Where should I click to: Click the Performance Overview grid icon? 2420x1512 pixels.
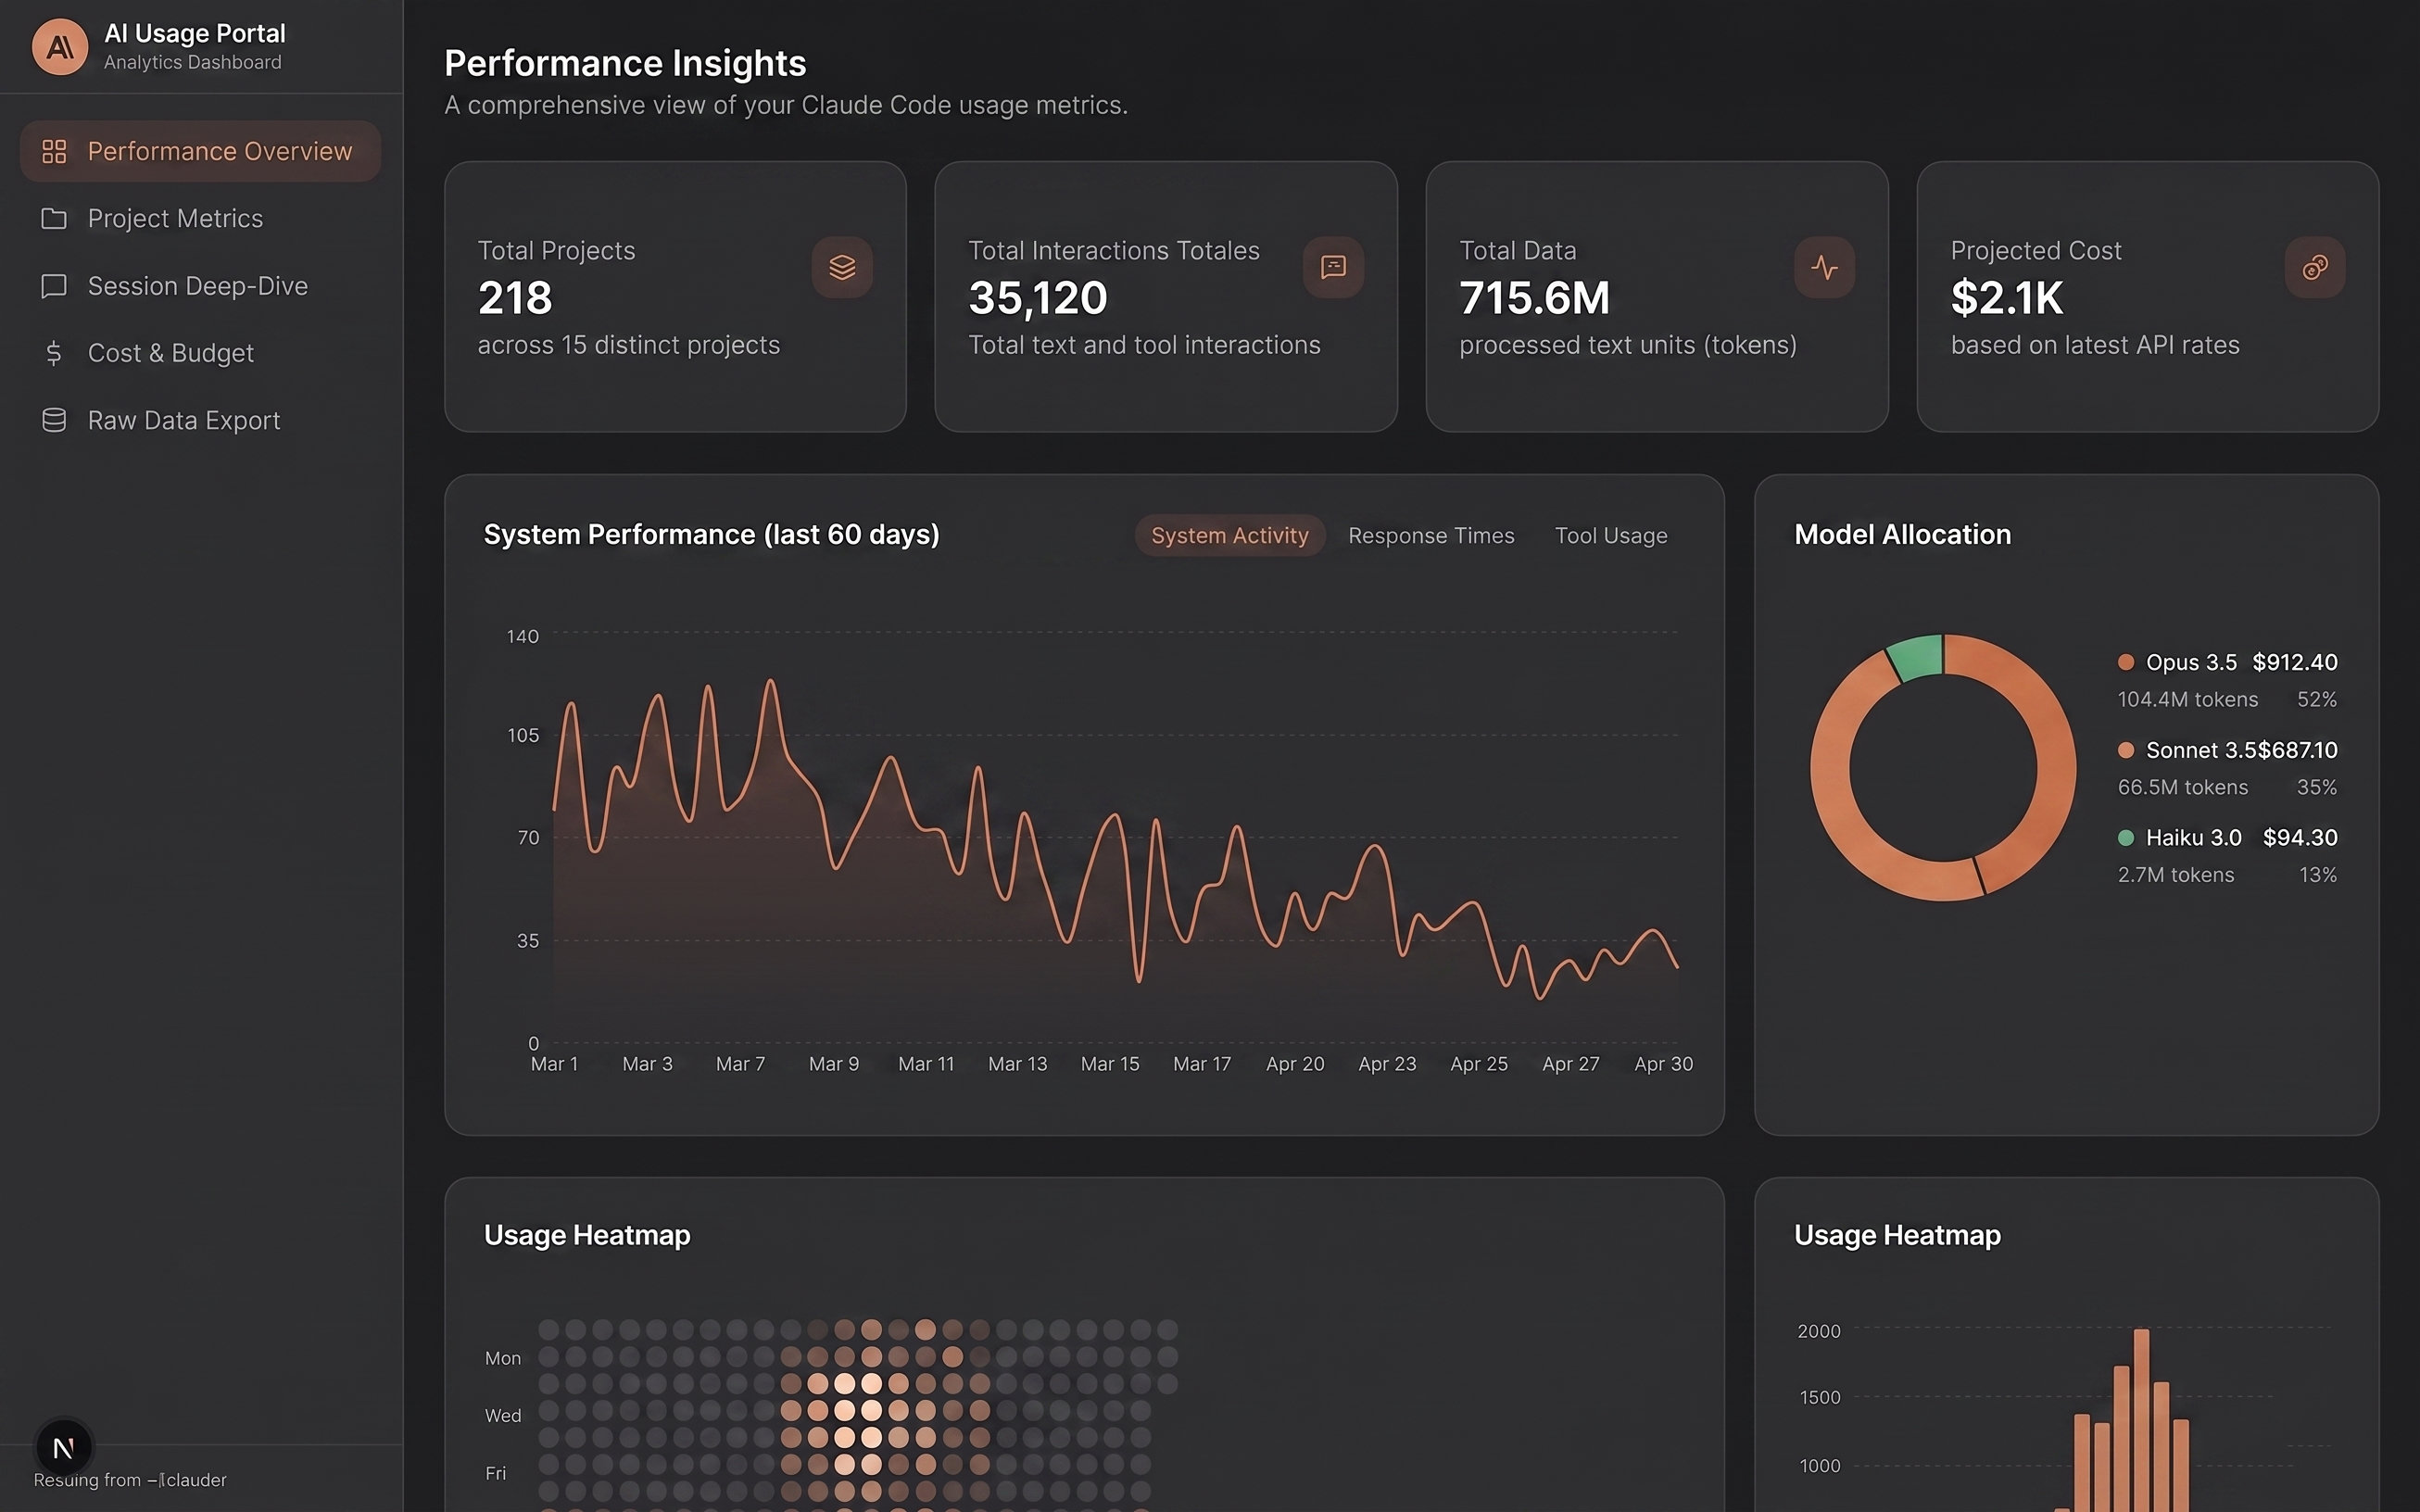[x=54, y=152]
